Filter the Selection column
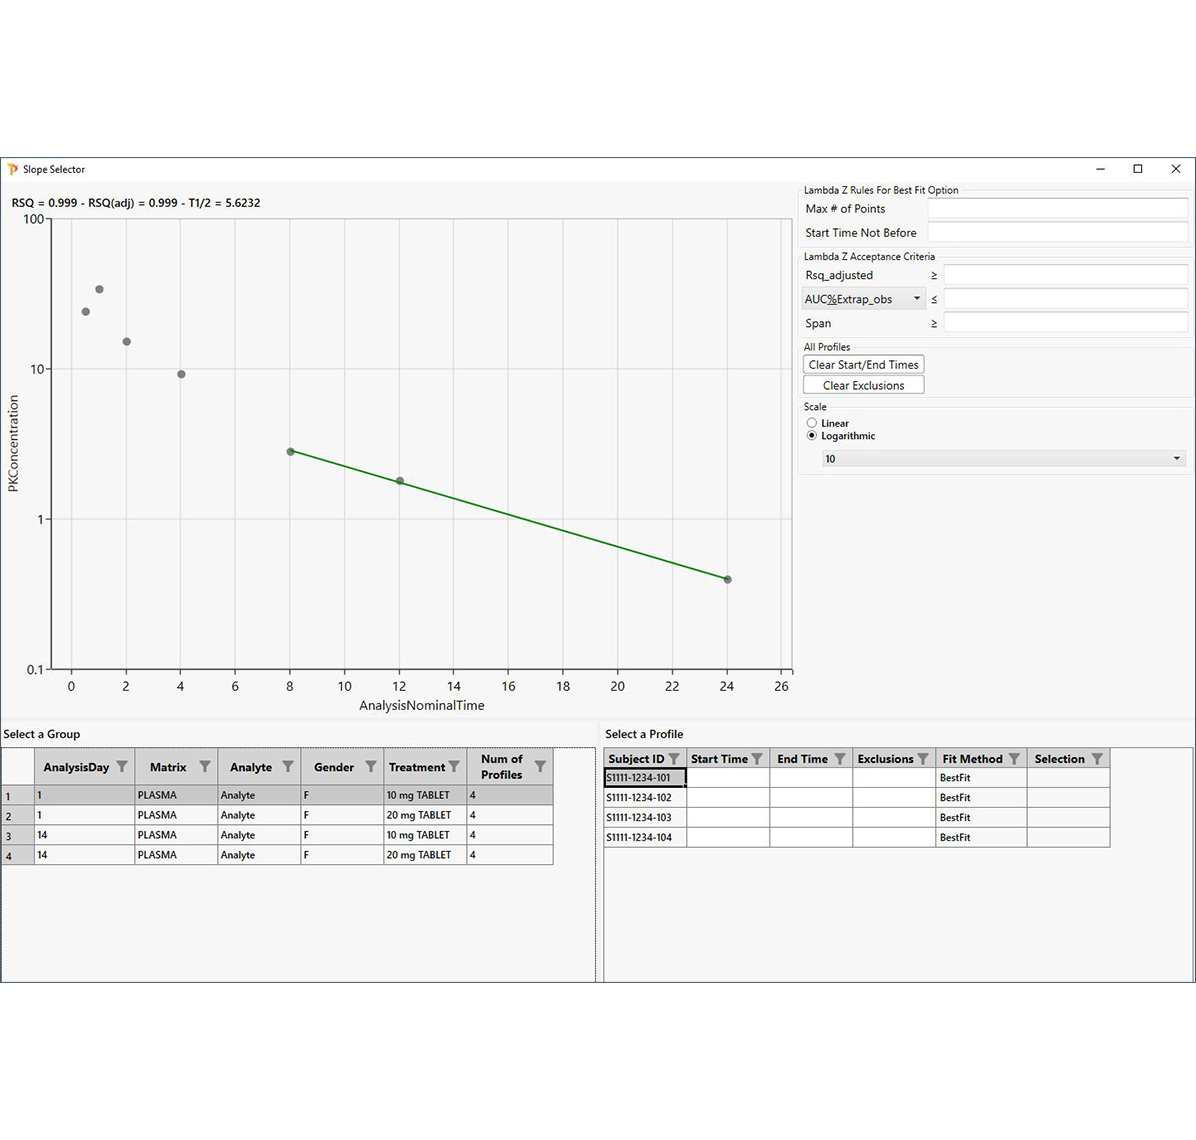1196x1140 pixels. (1097, 759)
